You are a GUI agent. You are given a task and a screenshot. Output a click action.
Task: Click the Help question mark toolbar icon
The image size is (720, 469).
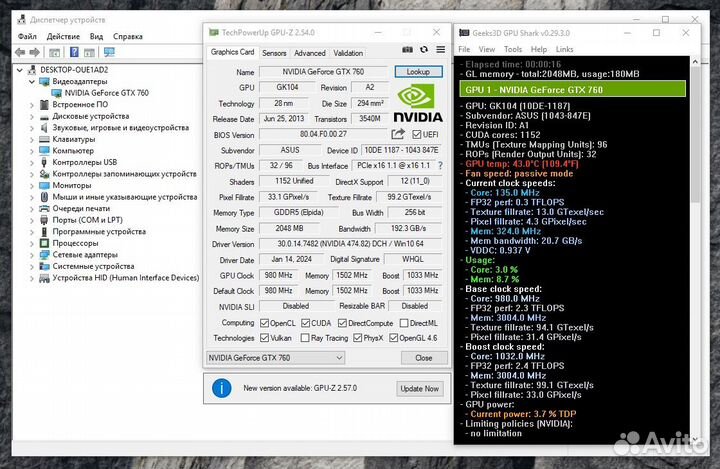click(74, 52)
